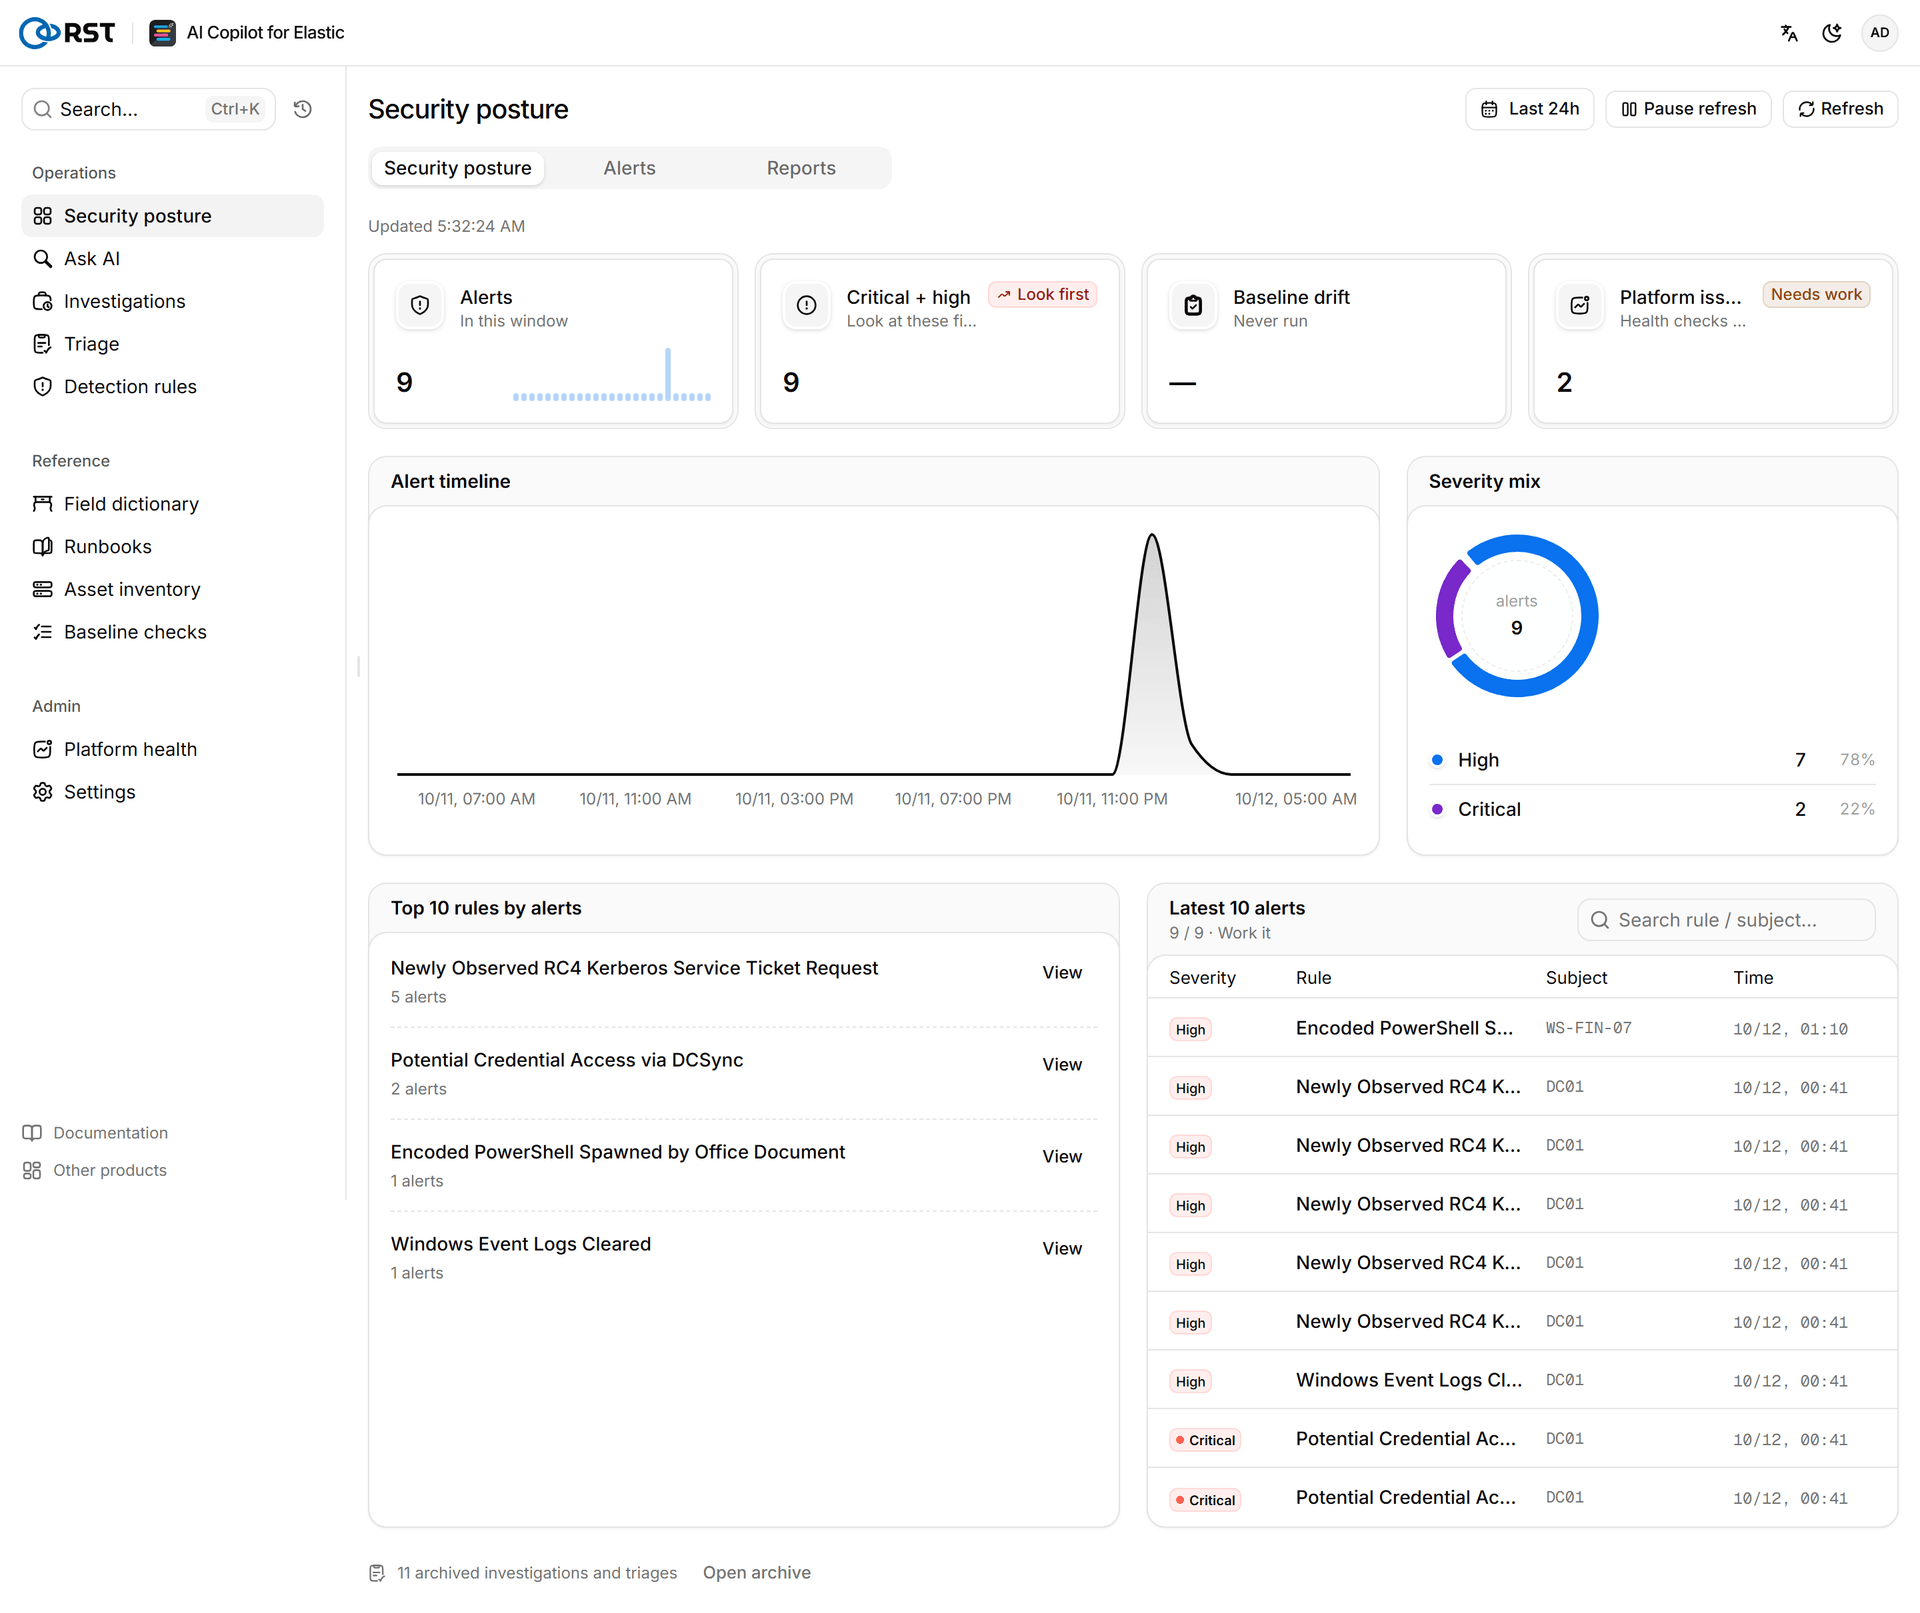Click the Needs work badge
Image resolution: width=1920 pixels, height=1613 pixels.
[1816, 294]
